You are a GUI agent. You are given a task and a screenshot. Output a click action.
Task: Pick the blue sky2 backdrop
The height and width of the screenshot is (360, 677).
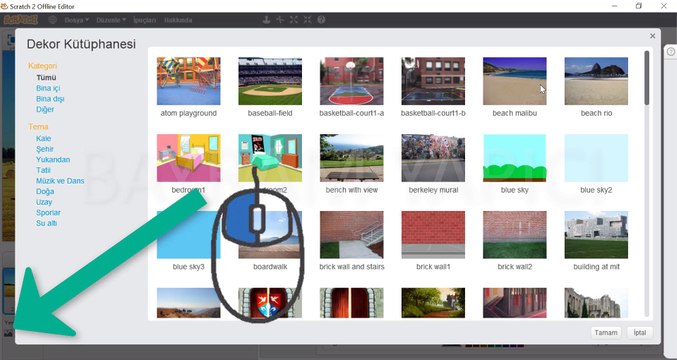[596, 158]
